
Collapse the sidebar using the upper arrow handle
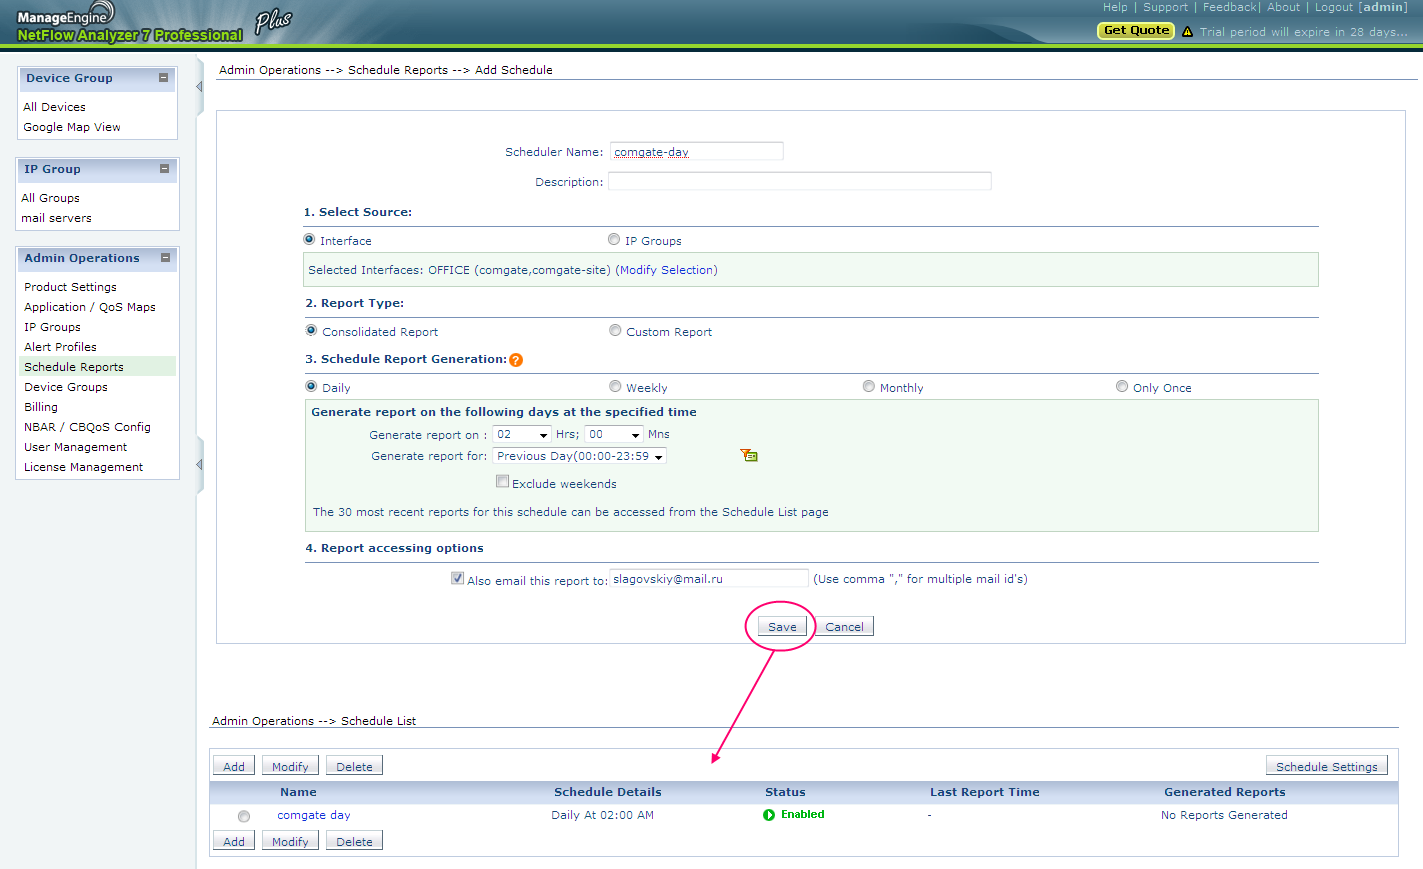point(199,87)
